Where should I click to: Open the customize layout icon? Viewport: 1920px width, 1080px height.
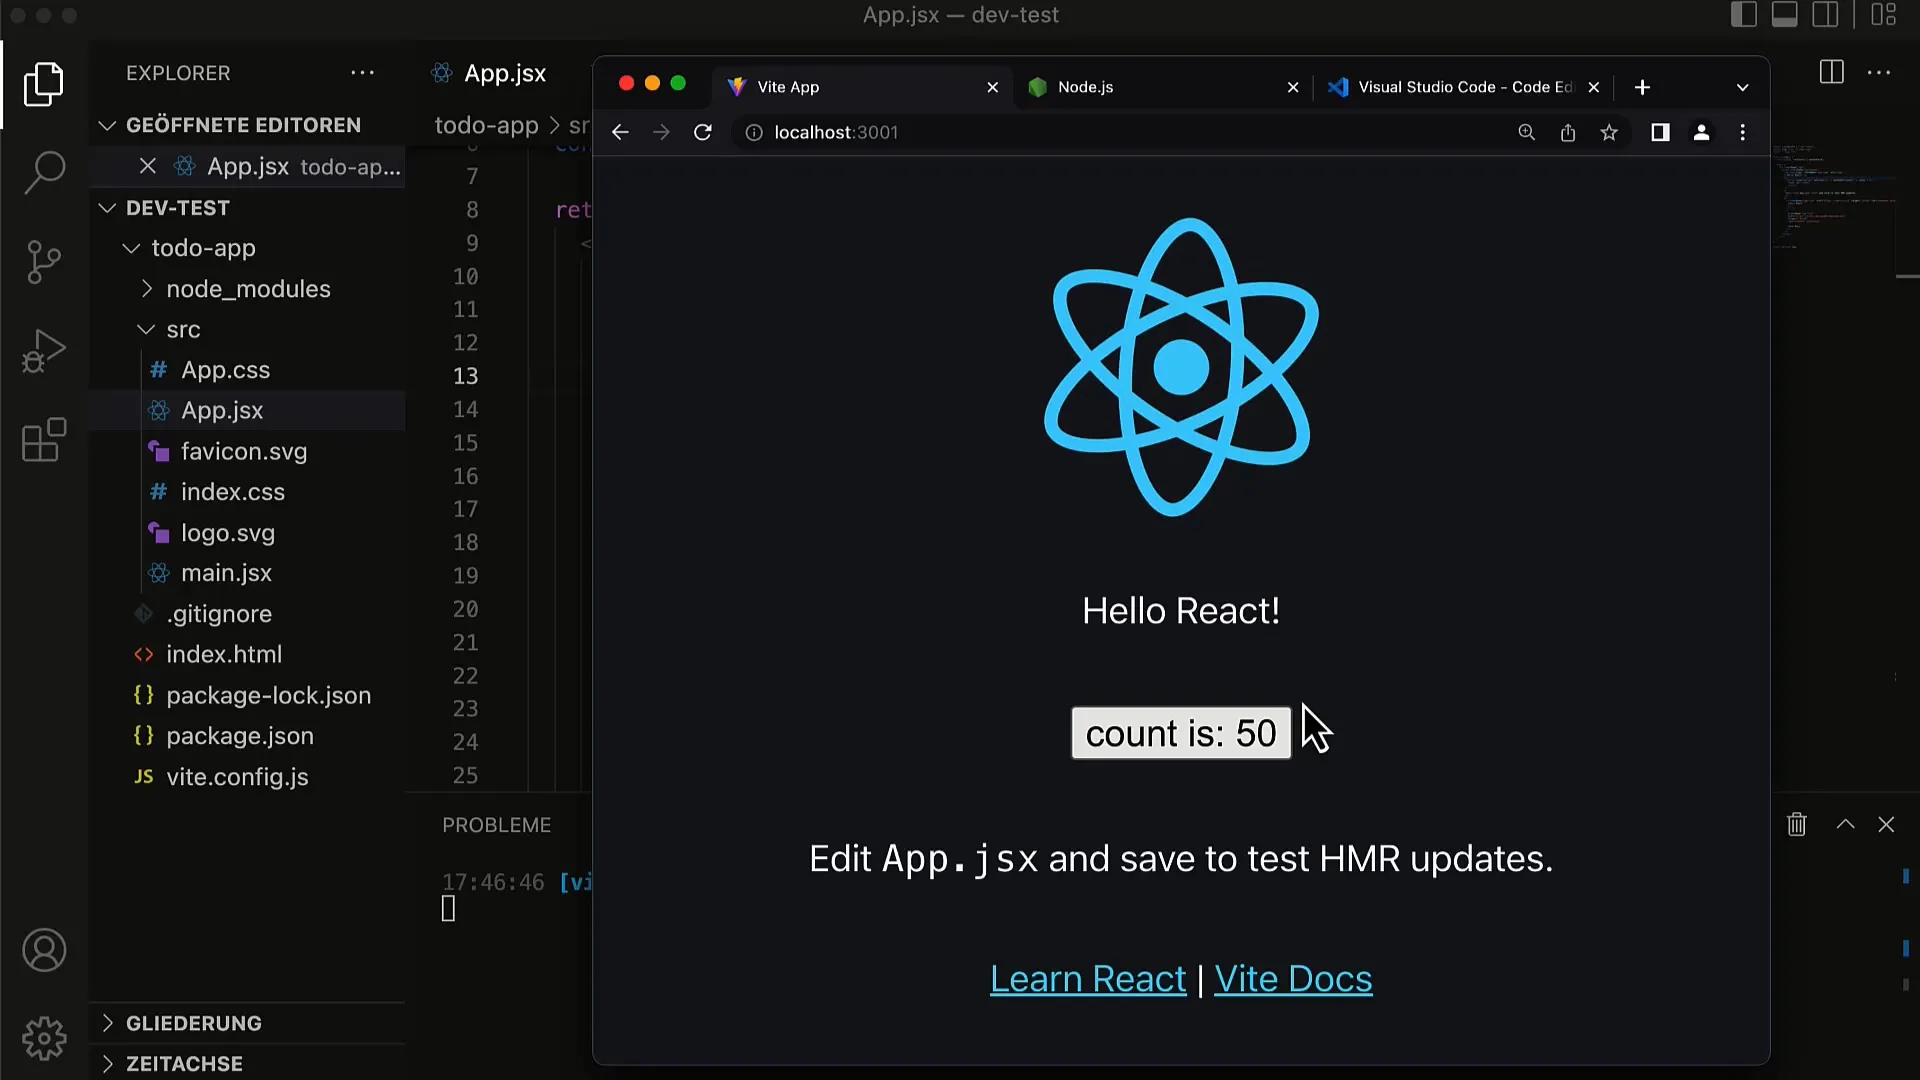1884,15
